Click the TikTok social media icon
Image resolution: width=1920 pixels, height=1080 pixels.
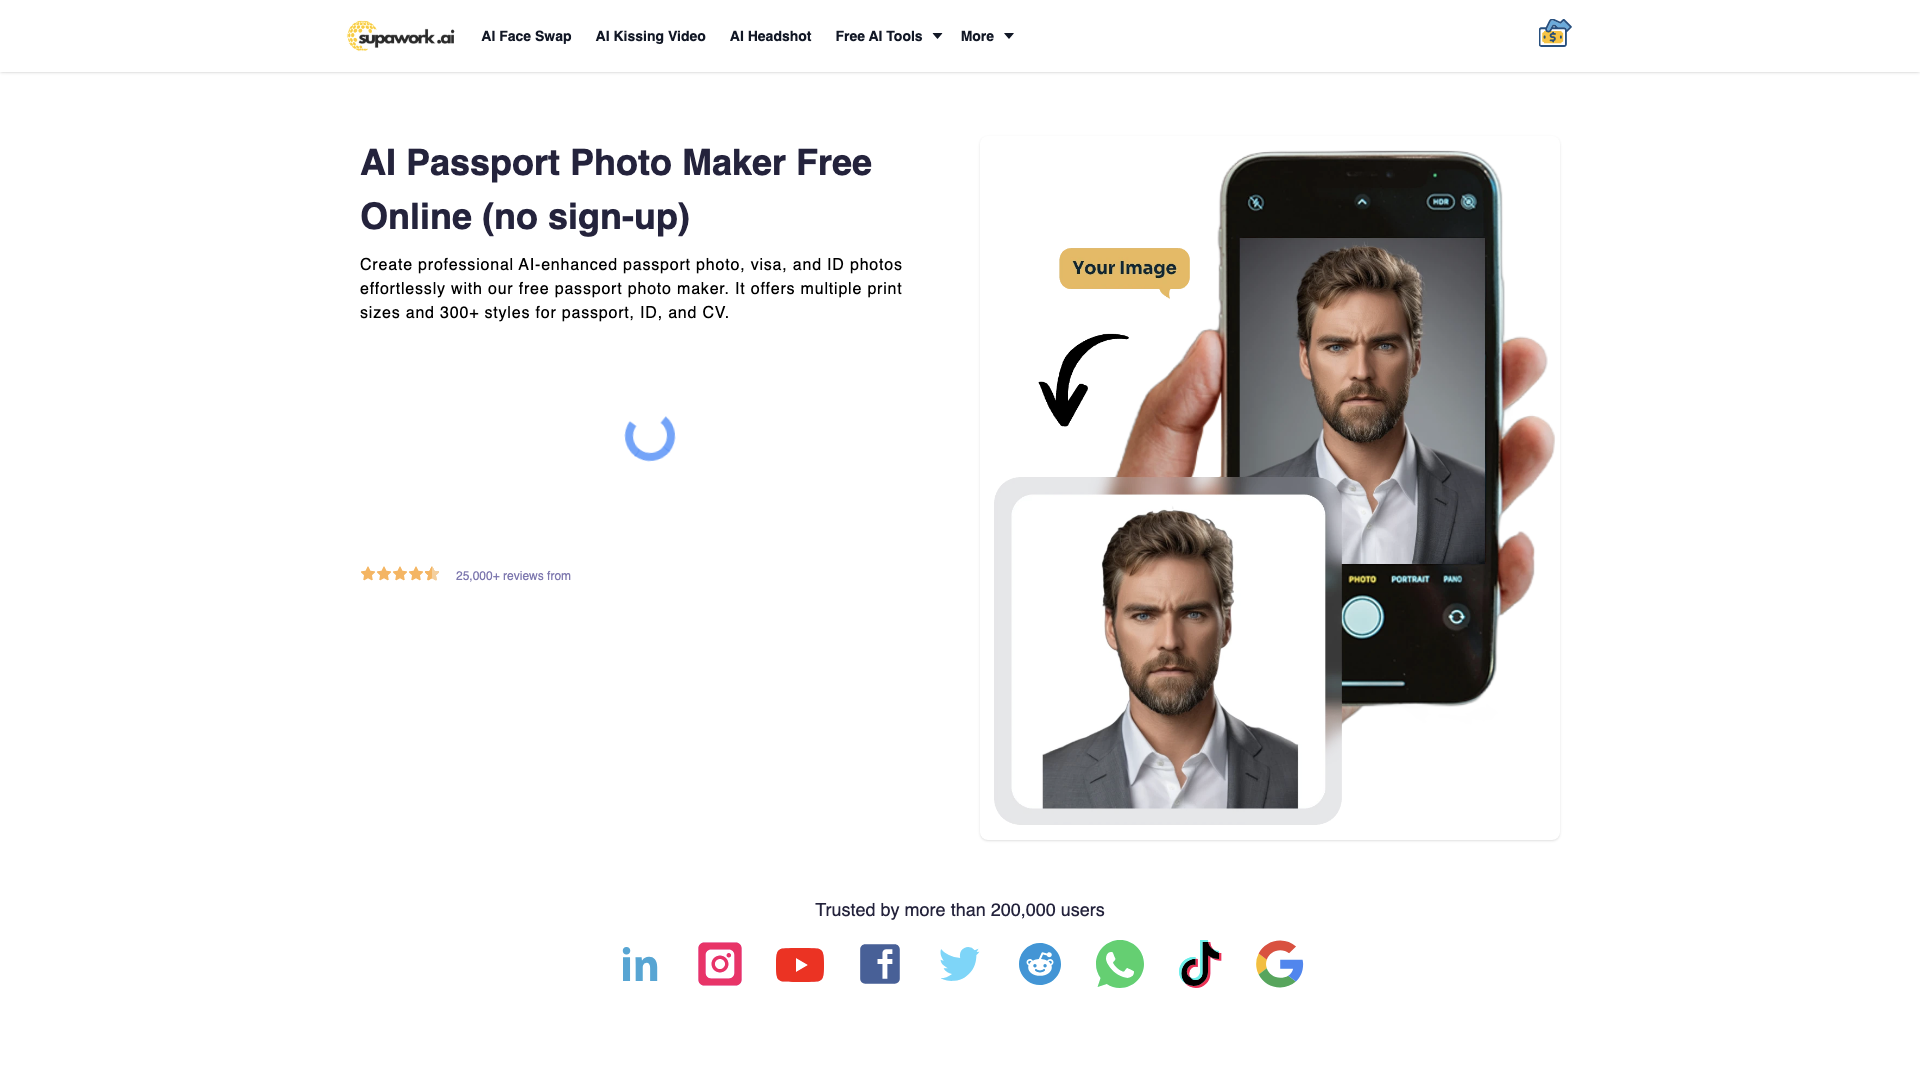(1200, 964)
